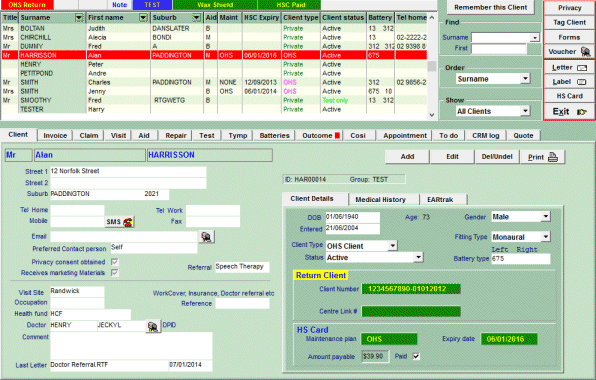Switch to the Claim tab
596x380 pixels.
point(89,136)
